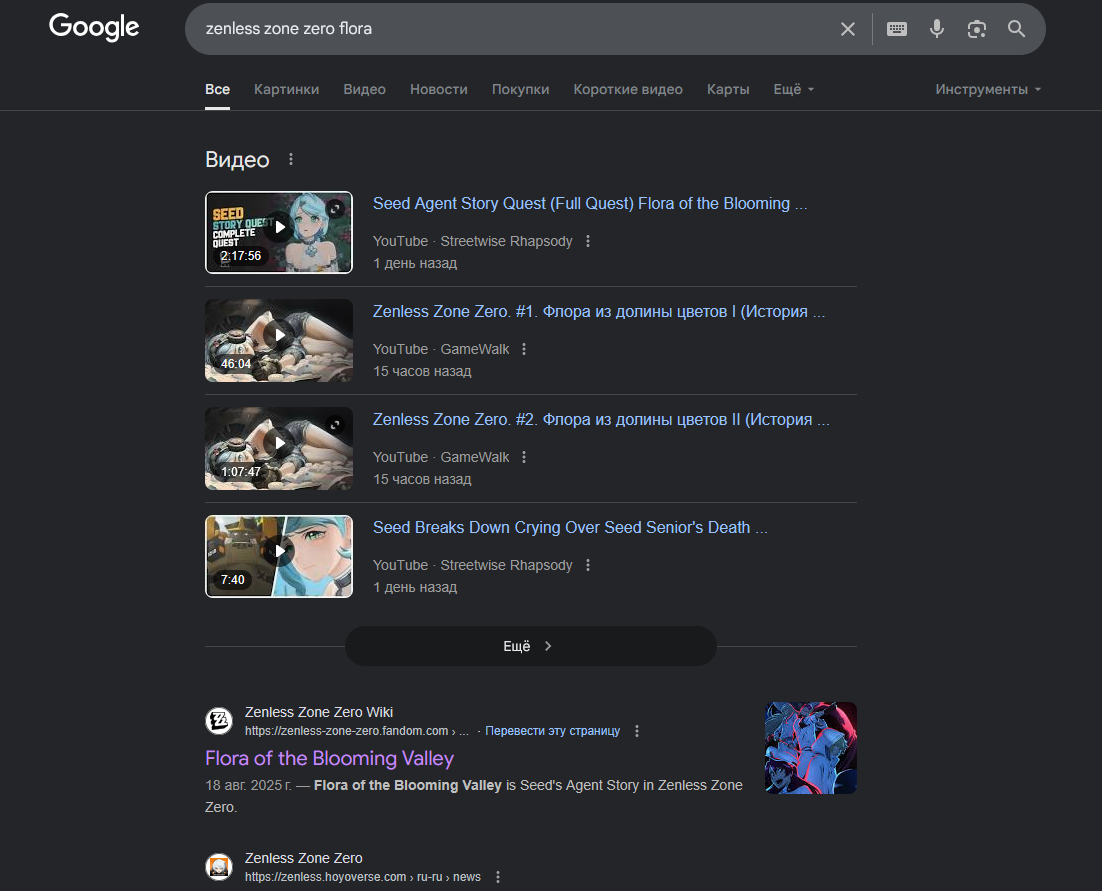Click the Zenless Zone Zero Wiki favicon

point(219,721)
